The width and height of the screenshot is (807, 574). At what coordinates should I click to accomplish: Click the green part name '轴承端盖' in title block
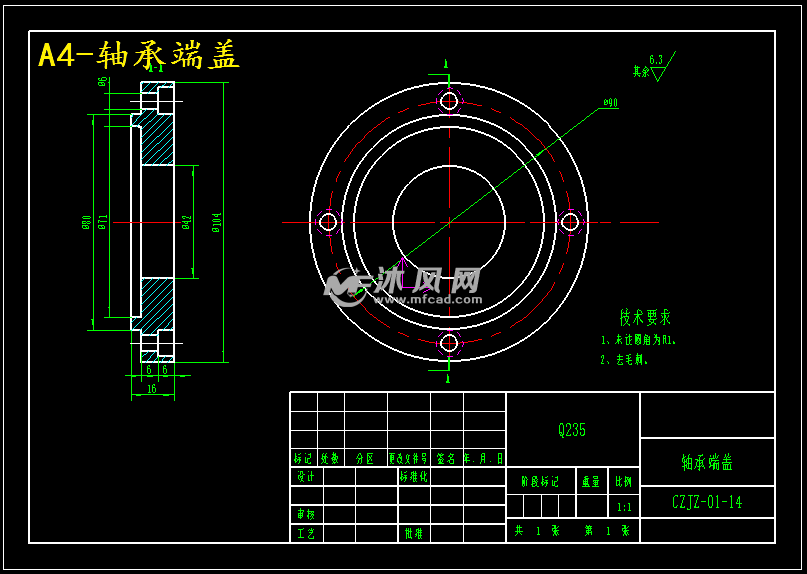pyautogui.click(x=707, y=462)
